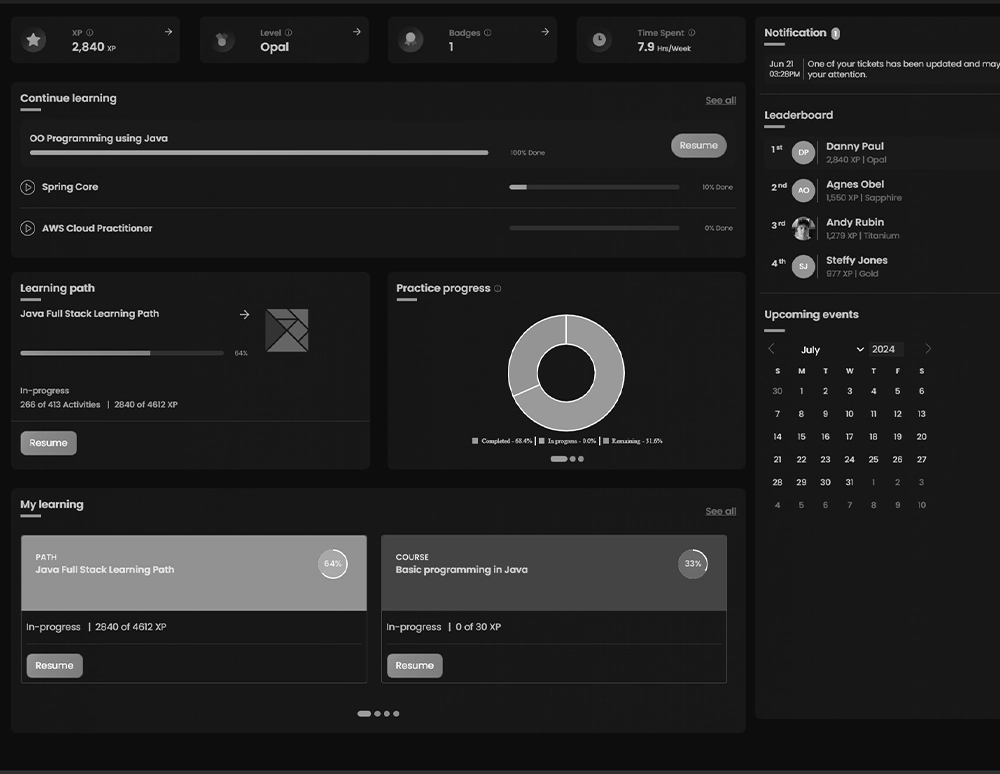Screen dimensions: 1000x774
Task: Select Danny Paul on the leaderboard
Action: point(855,152)
